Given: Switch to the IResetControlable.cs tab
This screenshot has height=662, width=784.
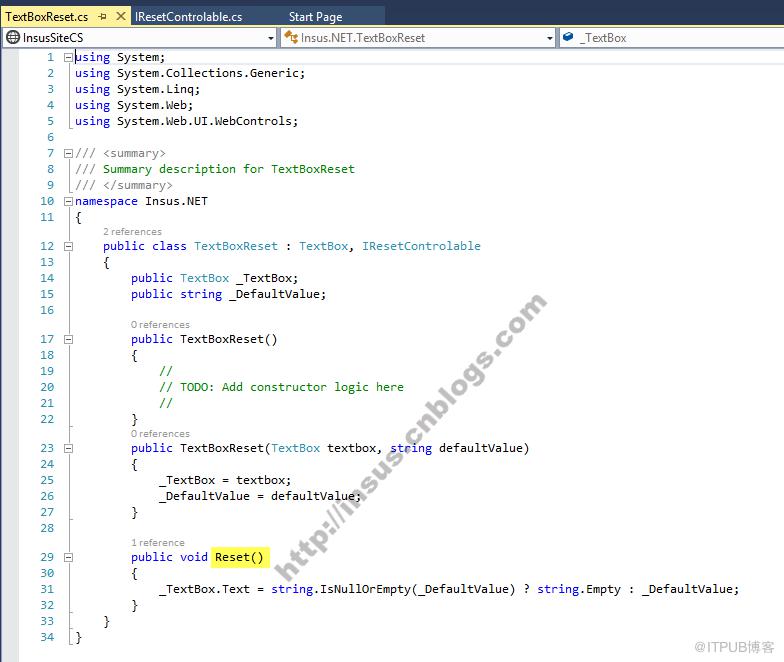Looking at the screenshot, I should click(x=188, y=16).
